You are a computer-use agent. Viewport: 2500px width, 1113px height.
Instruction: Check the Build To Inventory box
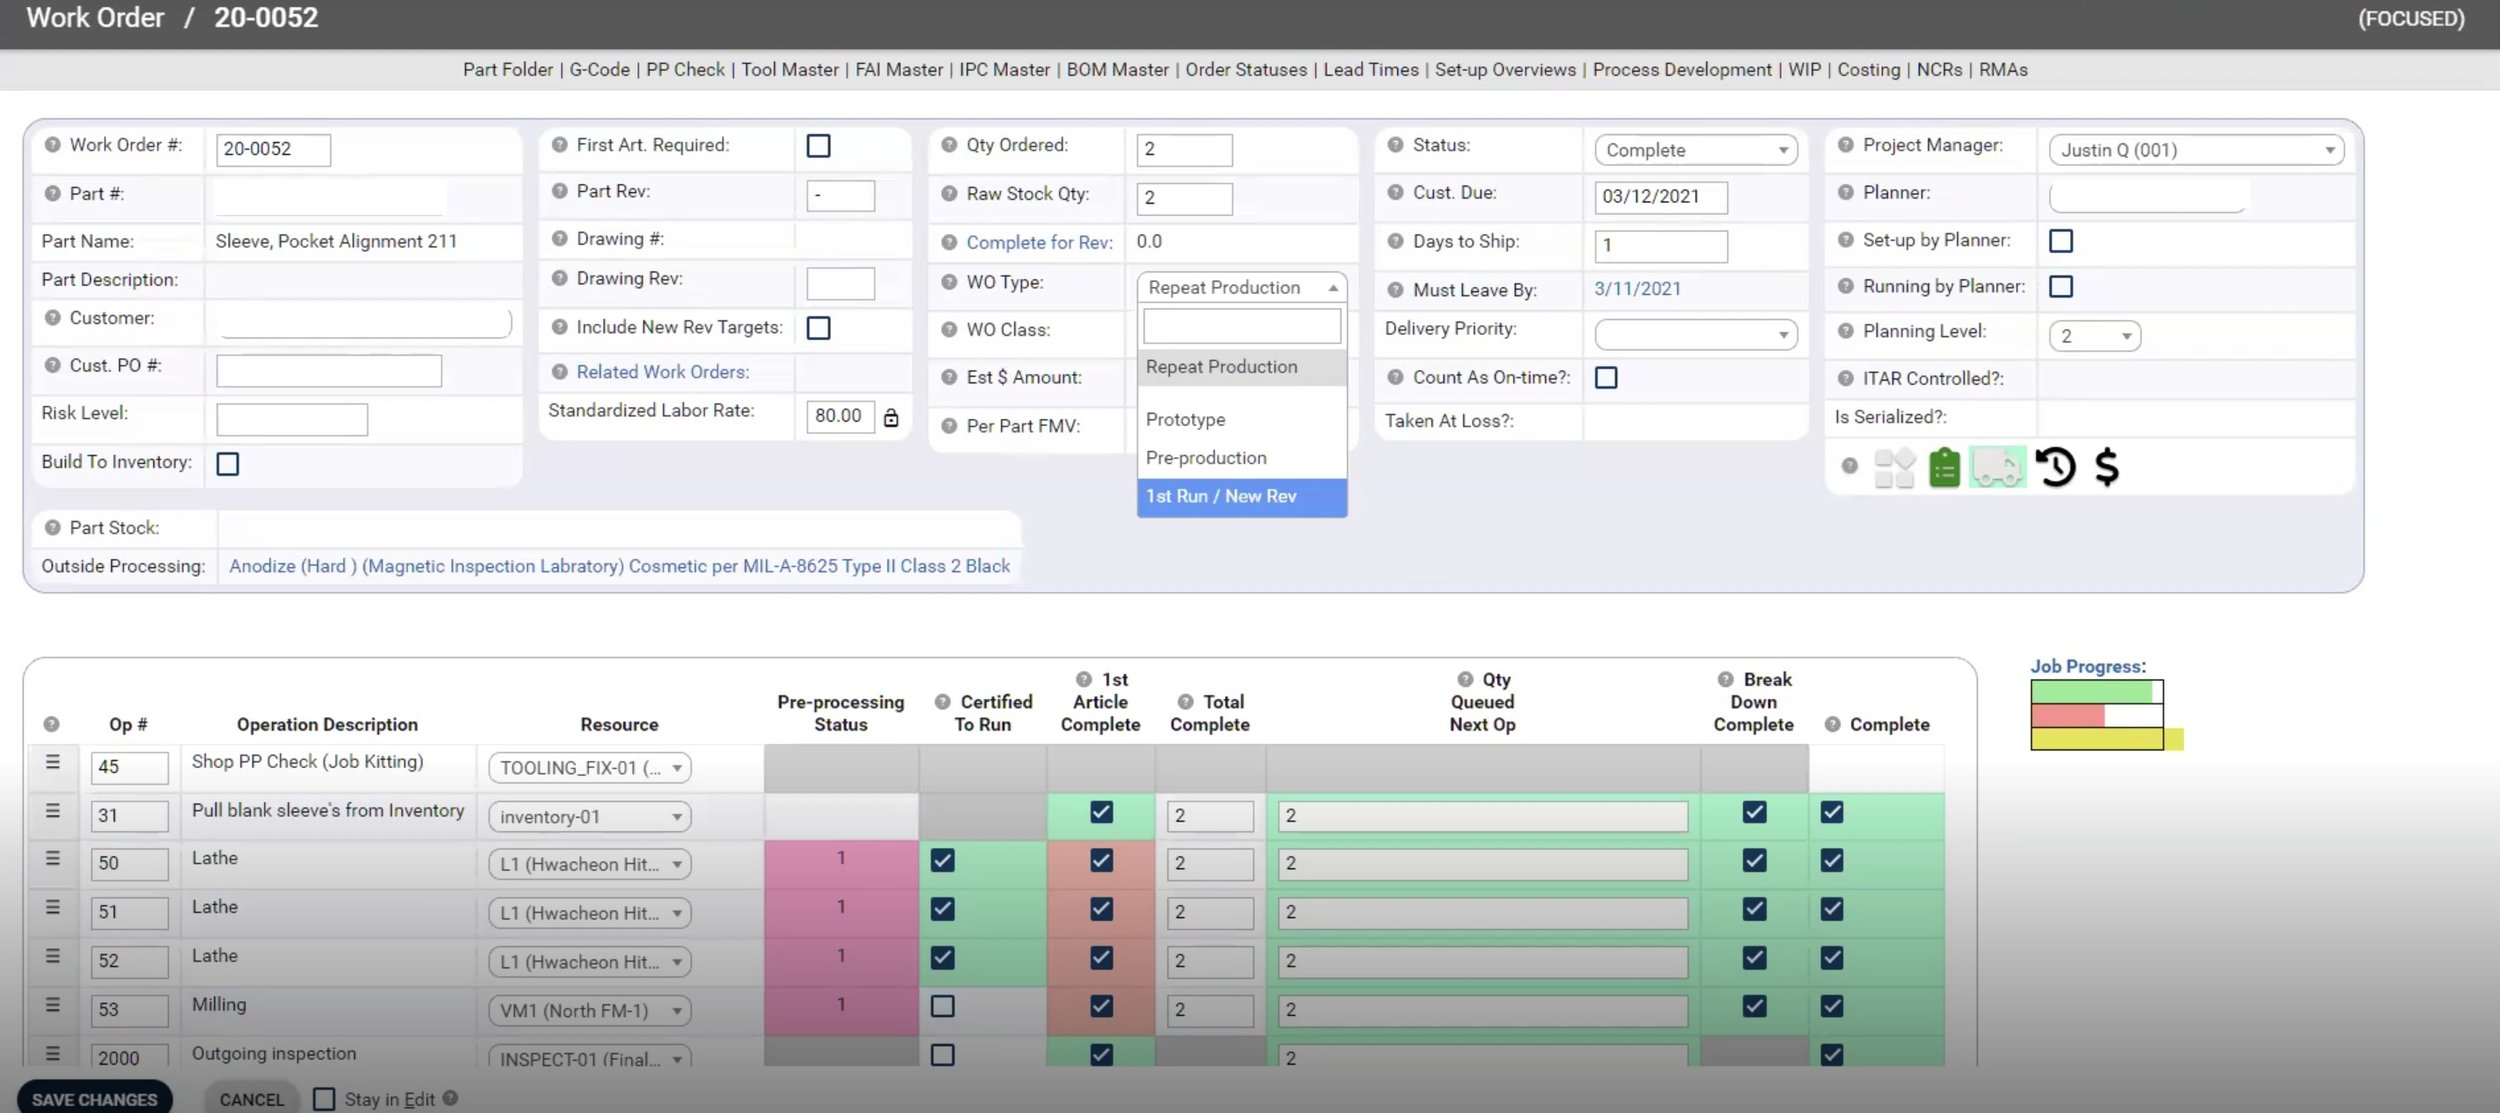point(228,464)
